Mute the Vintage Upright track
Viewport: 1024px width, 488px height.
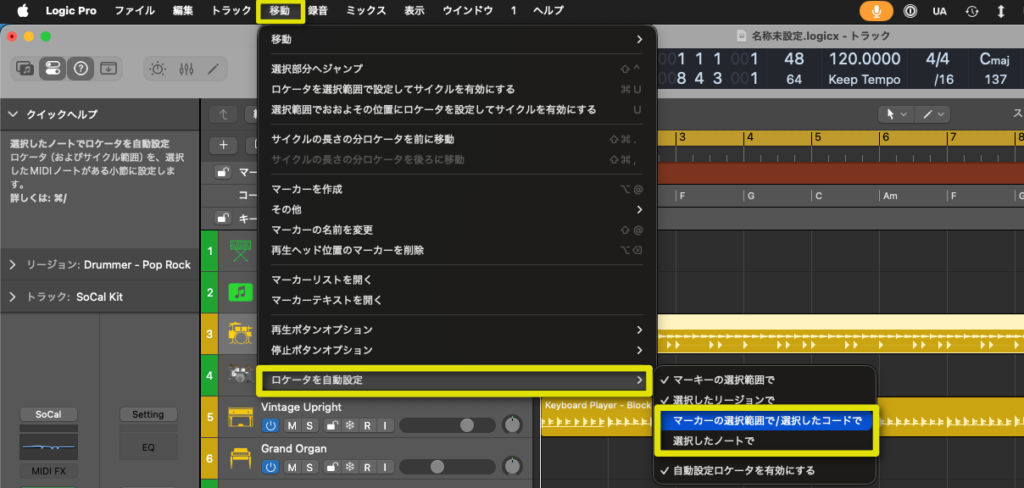292,427
